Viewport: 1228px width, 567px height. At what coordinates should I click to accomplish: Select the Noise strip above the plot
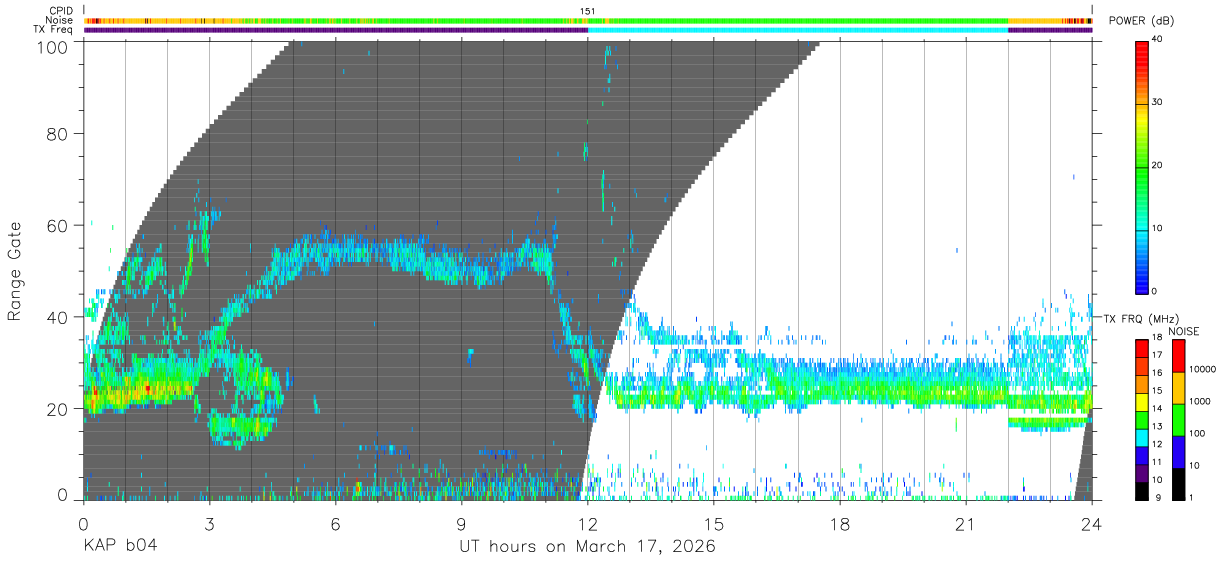(x=588, y=20)
